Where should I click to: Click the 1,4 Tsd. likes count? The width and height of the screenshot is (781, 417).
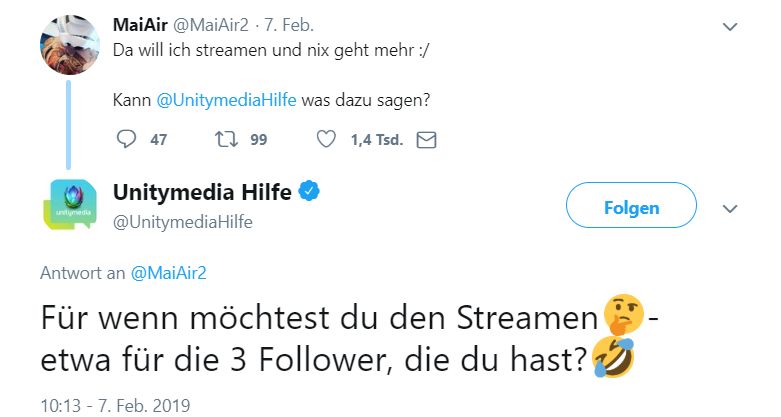[377, 140]
